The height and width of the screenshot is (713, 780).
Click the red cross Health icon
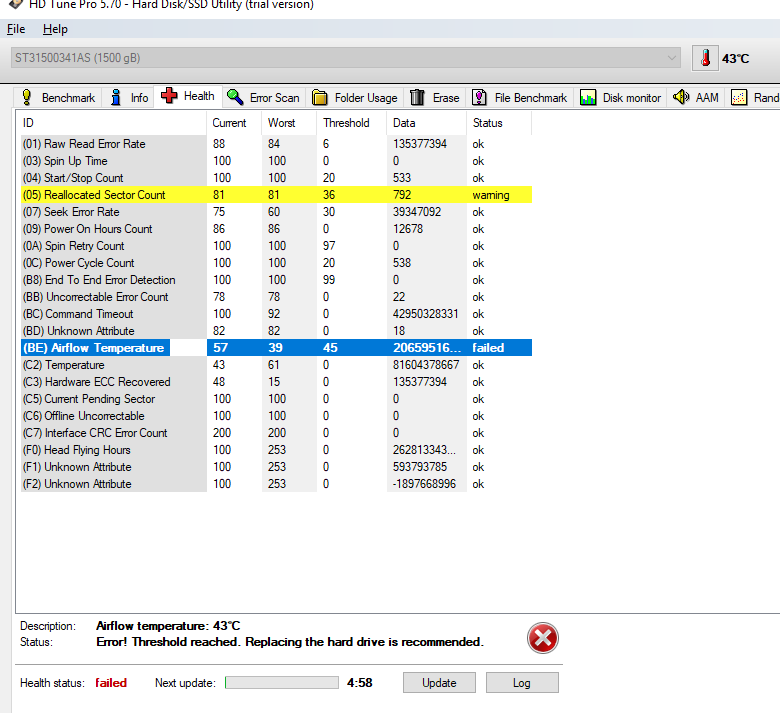[169, 95]
